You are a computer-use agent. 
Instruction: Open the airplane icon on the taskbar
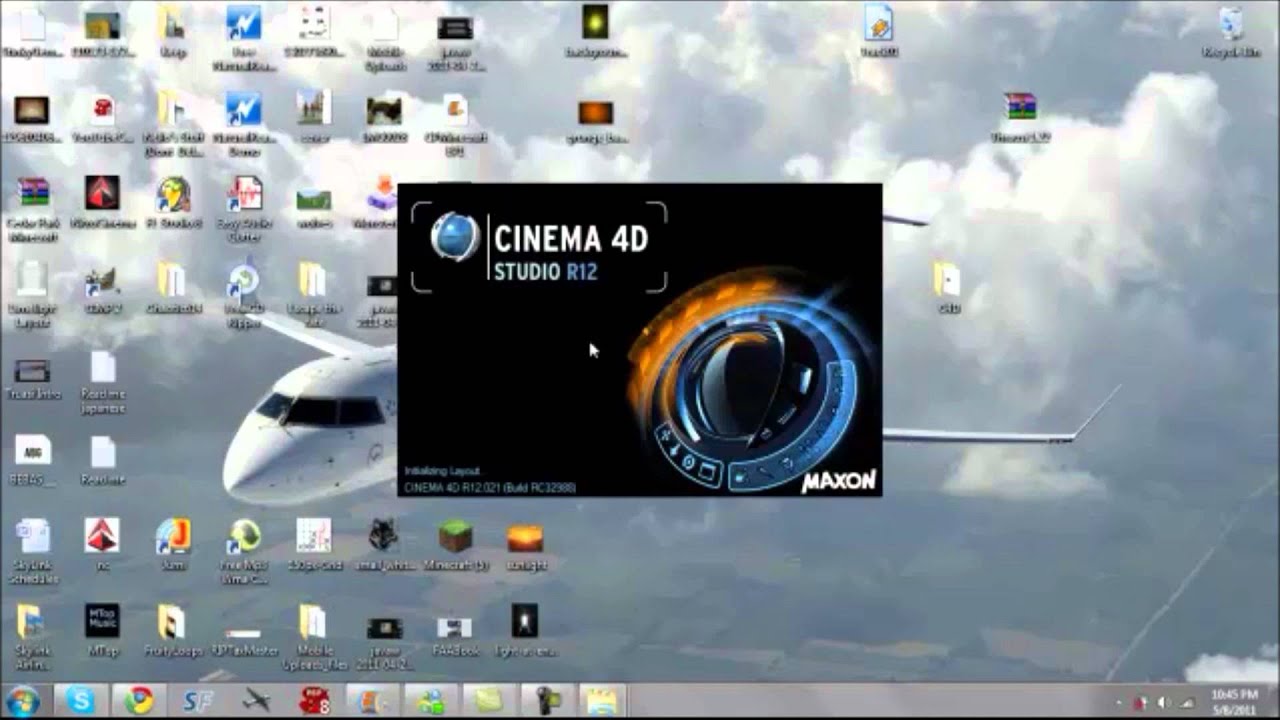click(256, 701)
